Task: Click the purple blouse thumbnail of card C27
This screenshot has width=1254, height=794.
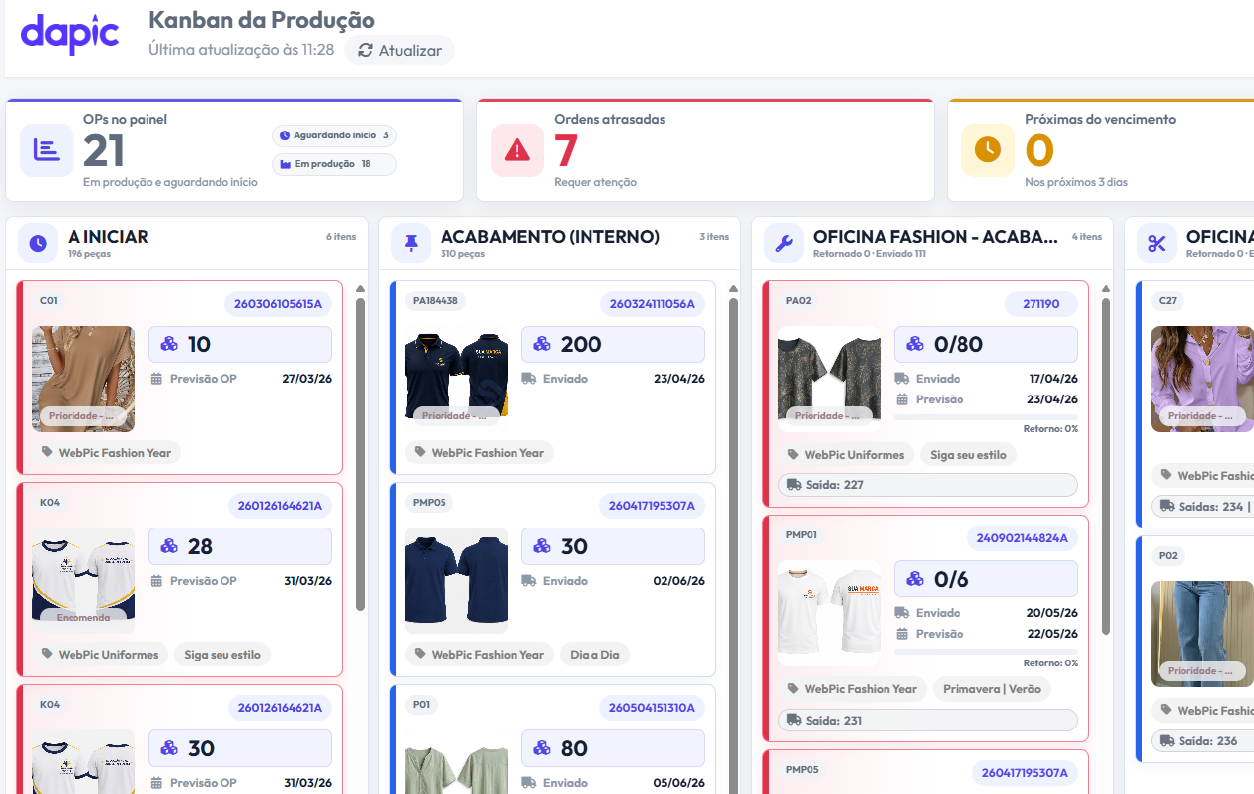Action: click(x=1202, y=379)
